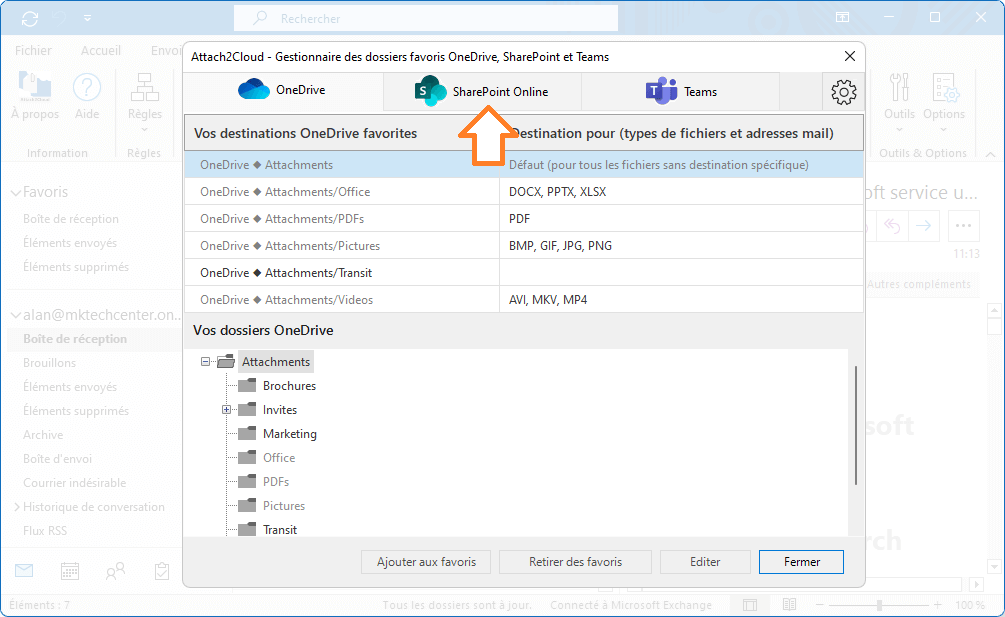
Task: Open the Tasks icon in bottom navigation
Action: (161, 570)
